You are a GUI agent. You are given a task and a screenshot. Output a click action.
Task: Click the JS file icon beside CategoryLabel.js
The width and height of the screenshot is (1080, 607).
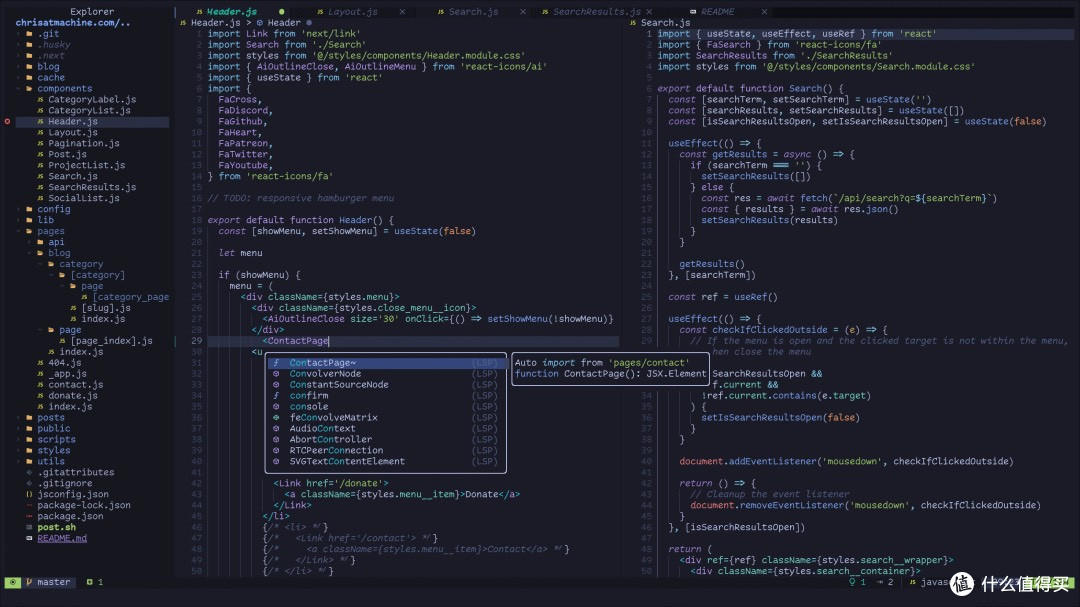[41, 99]
